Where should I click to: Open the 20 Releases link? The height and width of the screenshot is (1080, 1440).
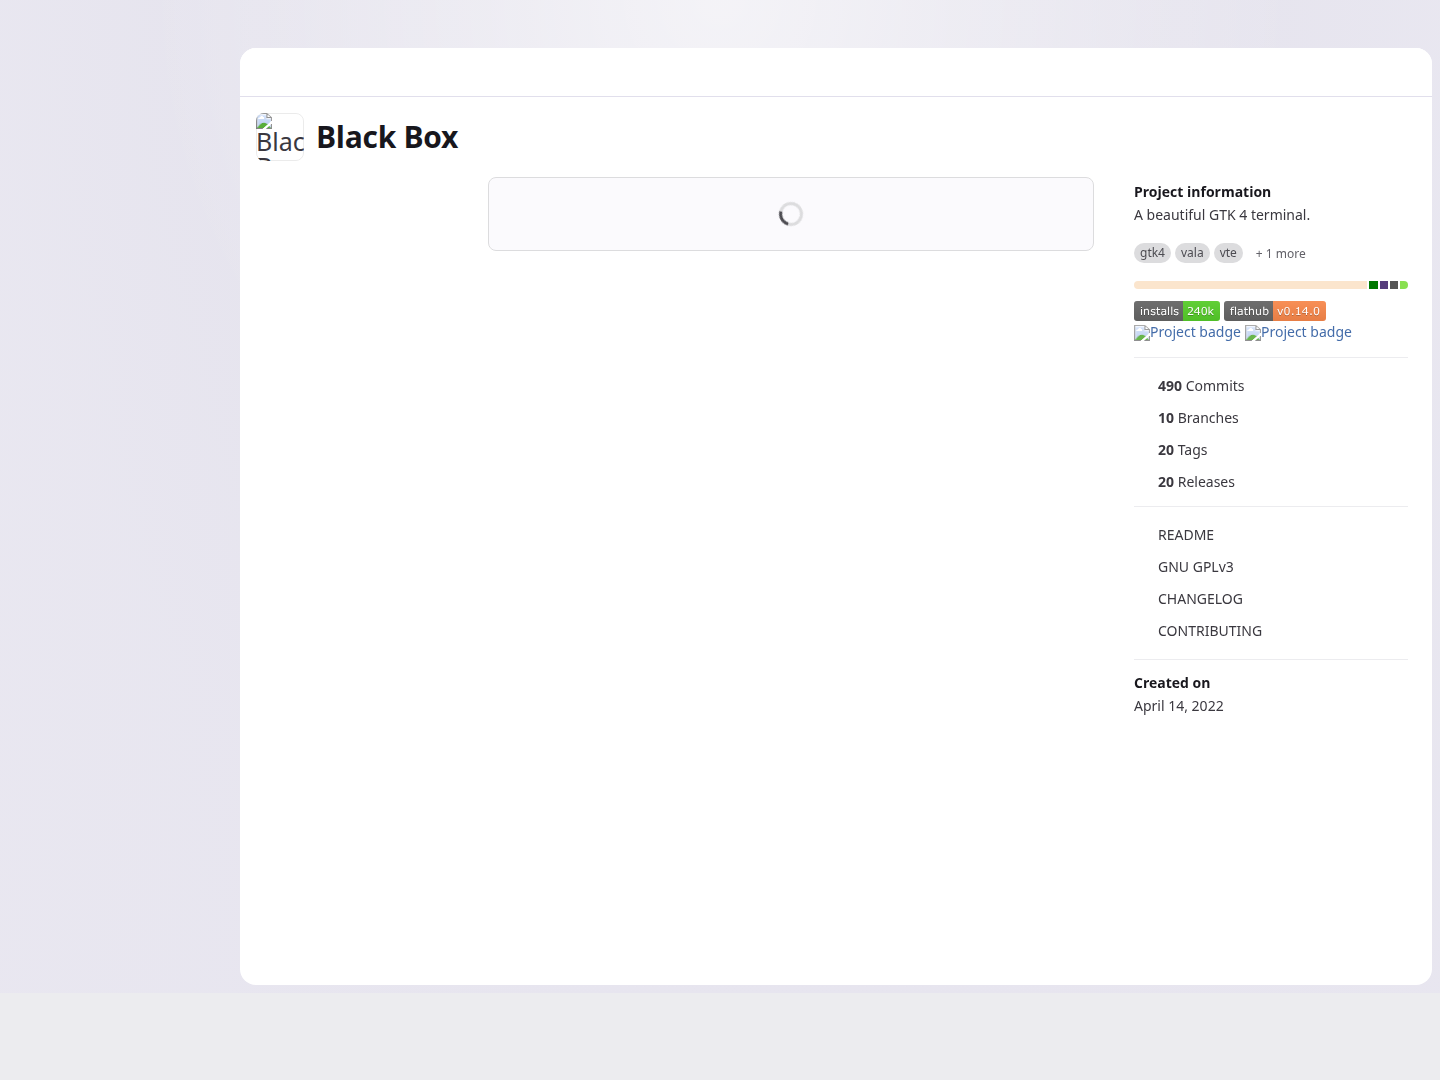coord(1196,482)
